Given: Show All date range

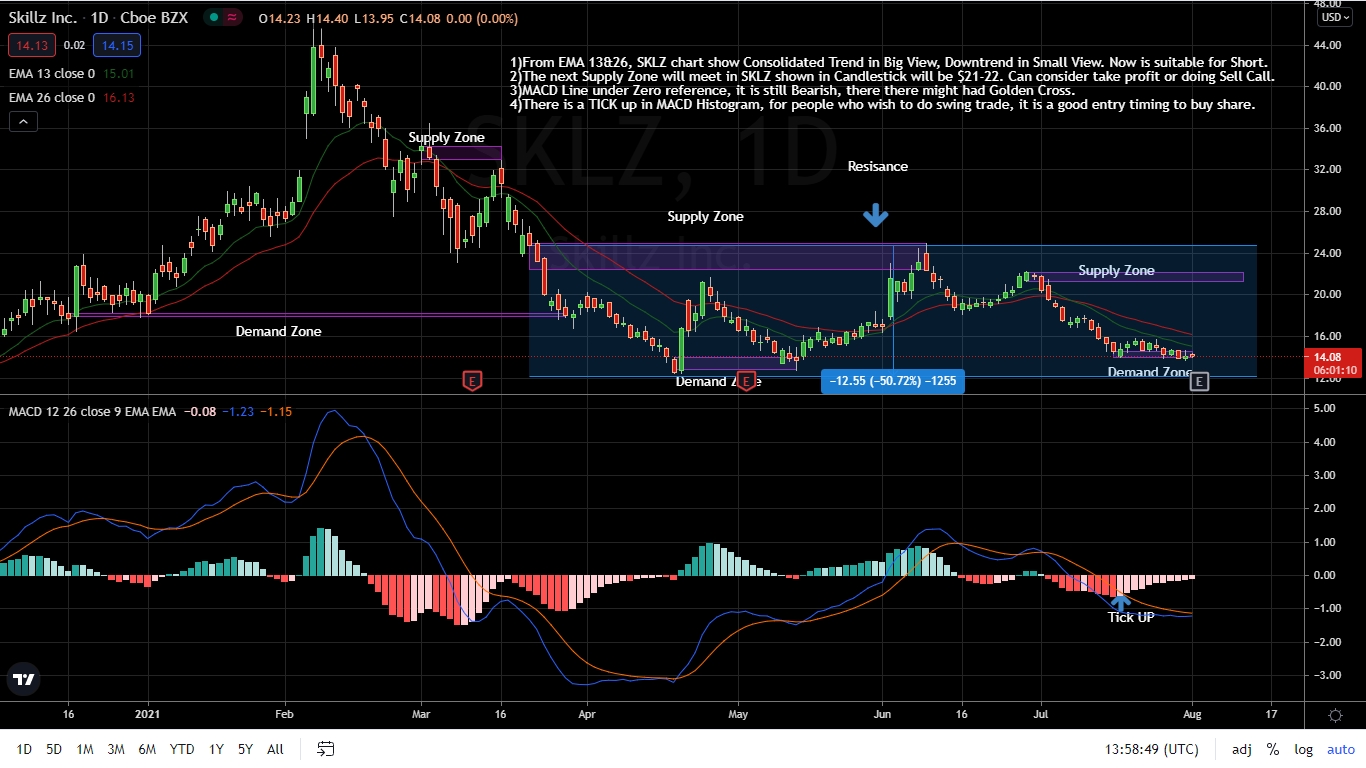Looking at the screenshot, I should tap(276, 749).
